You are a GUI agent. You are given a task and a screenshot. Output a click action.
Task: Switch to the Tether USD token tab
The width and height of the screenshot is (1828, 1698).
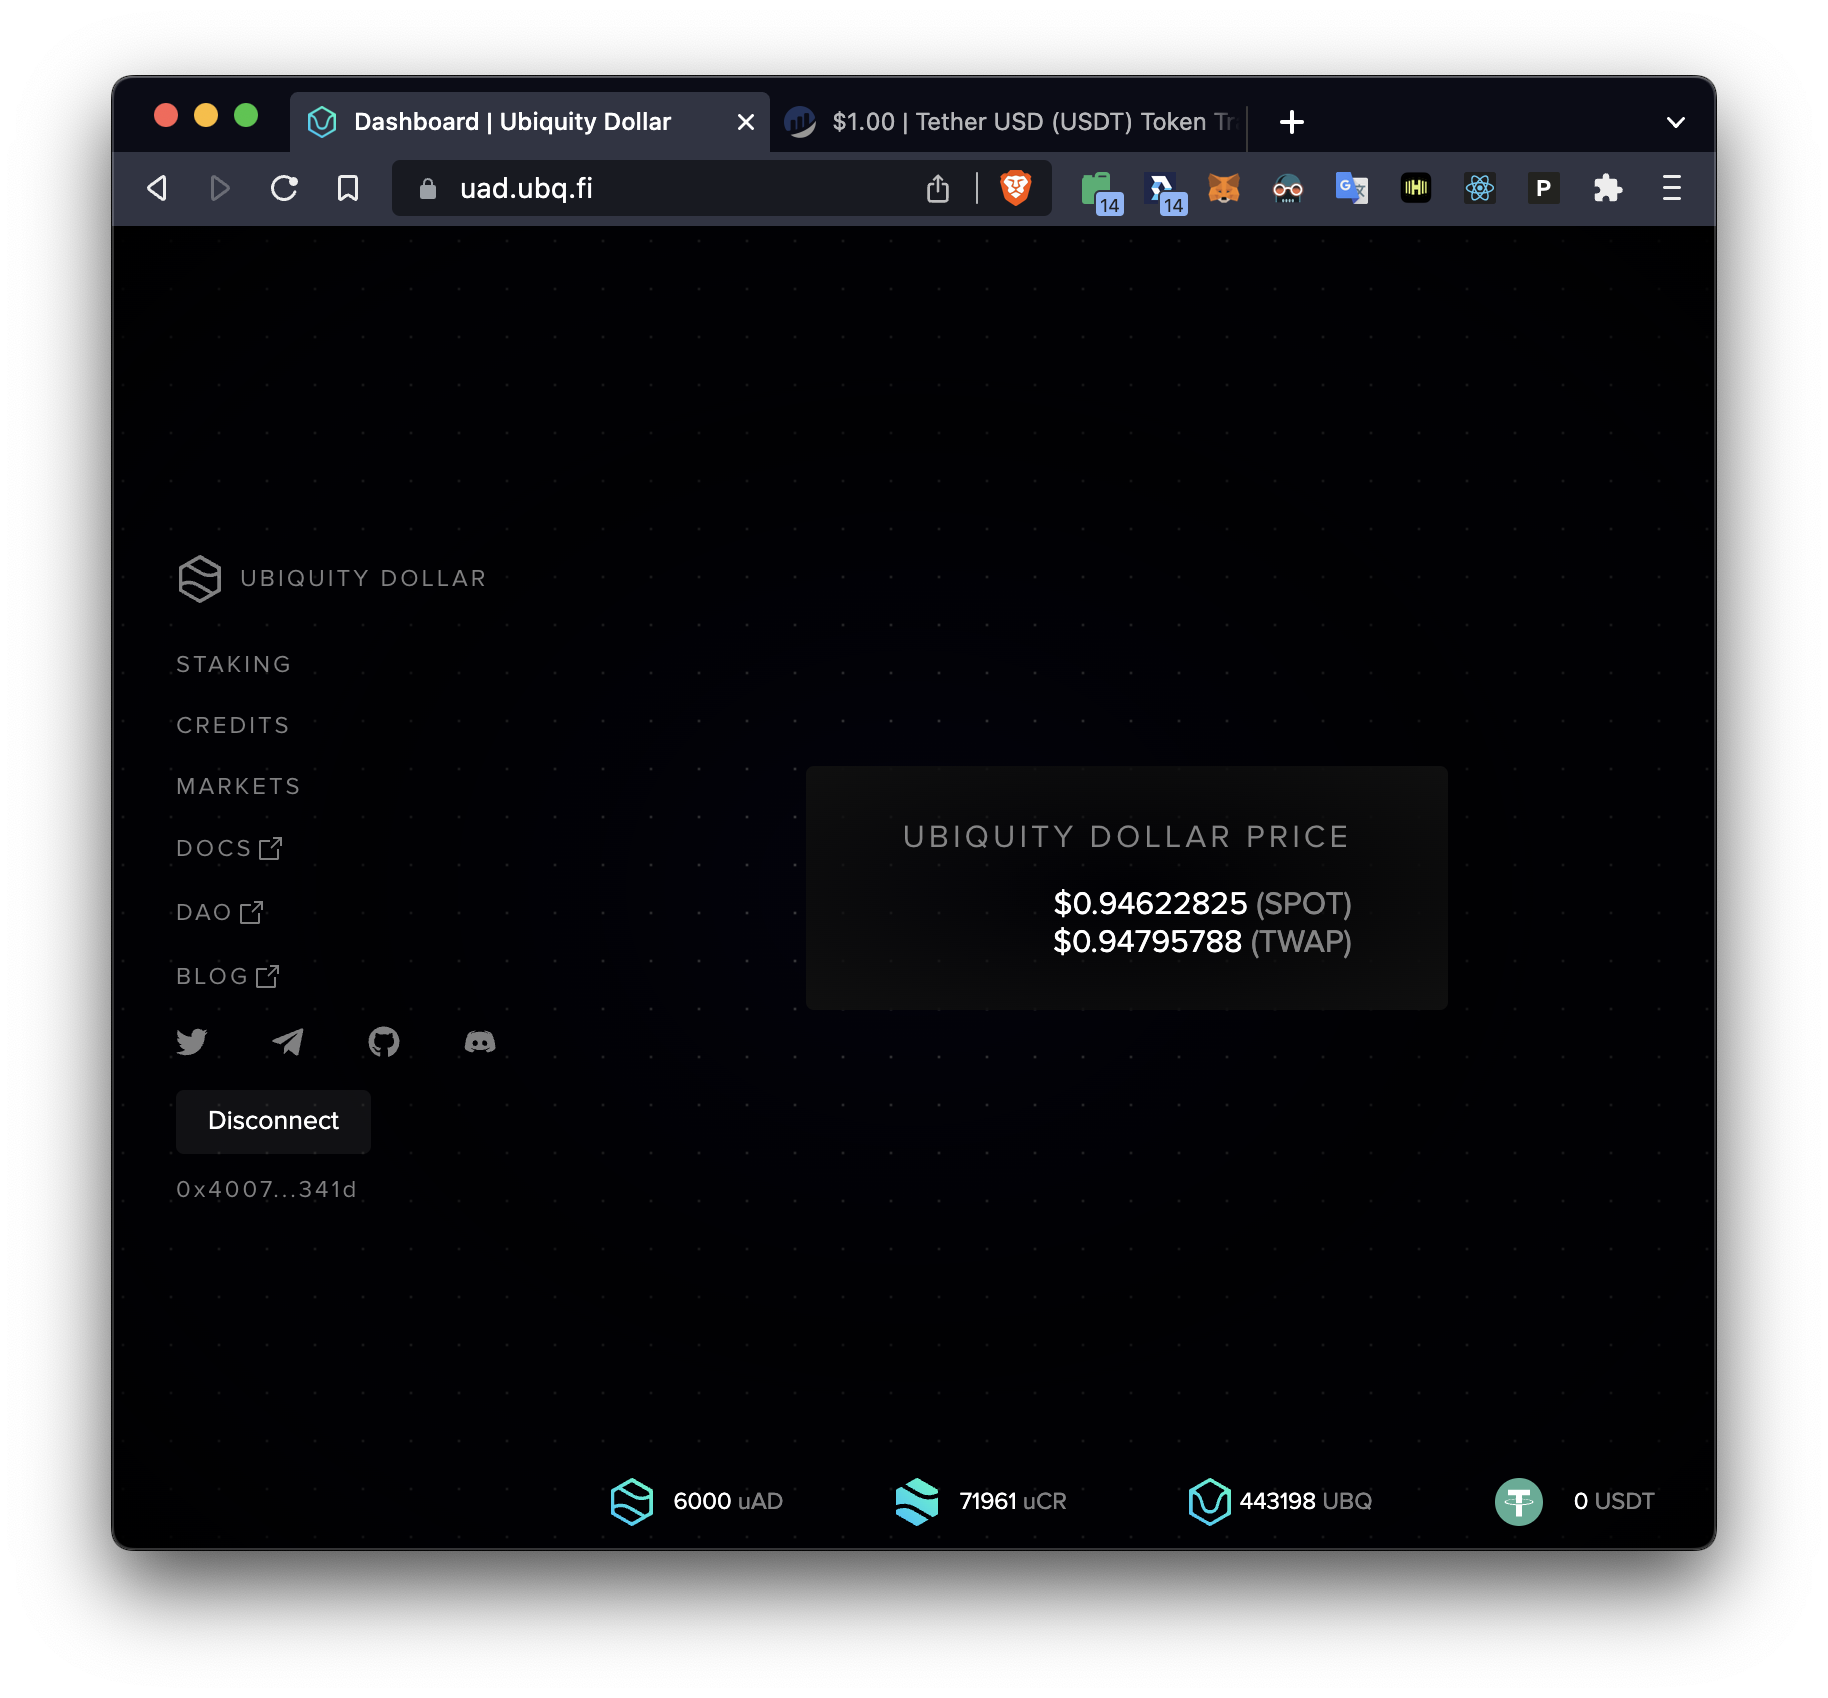click(x=1010, y=121)
